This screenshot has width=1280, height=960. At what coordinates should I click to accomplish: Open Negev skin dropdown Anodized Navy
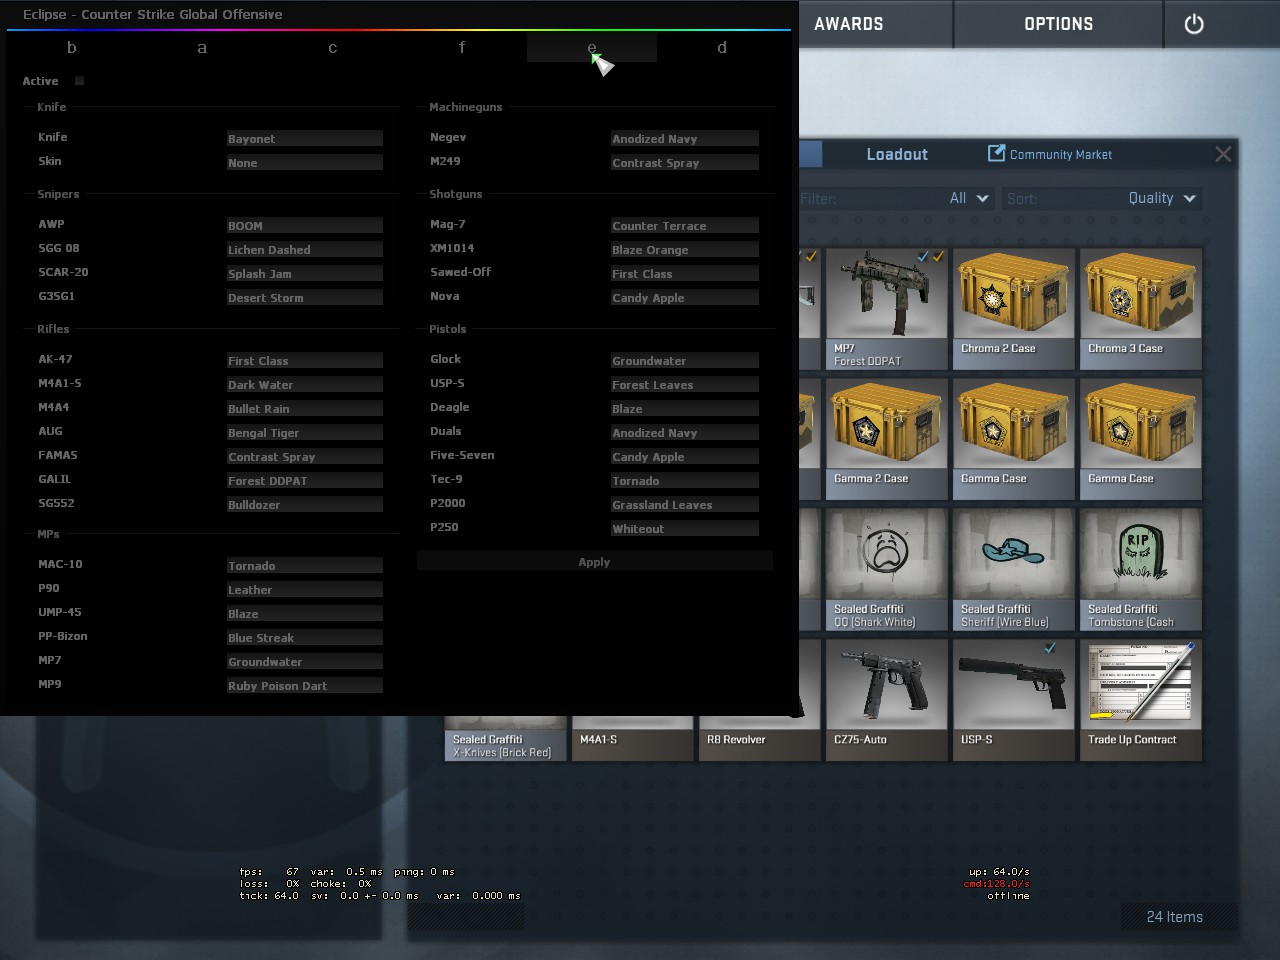685,138
